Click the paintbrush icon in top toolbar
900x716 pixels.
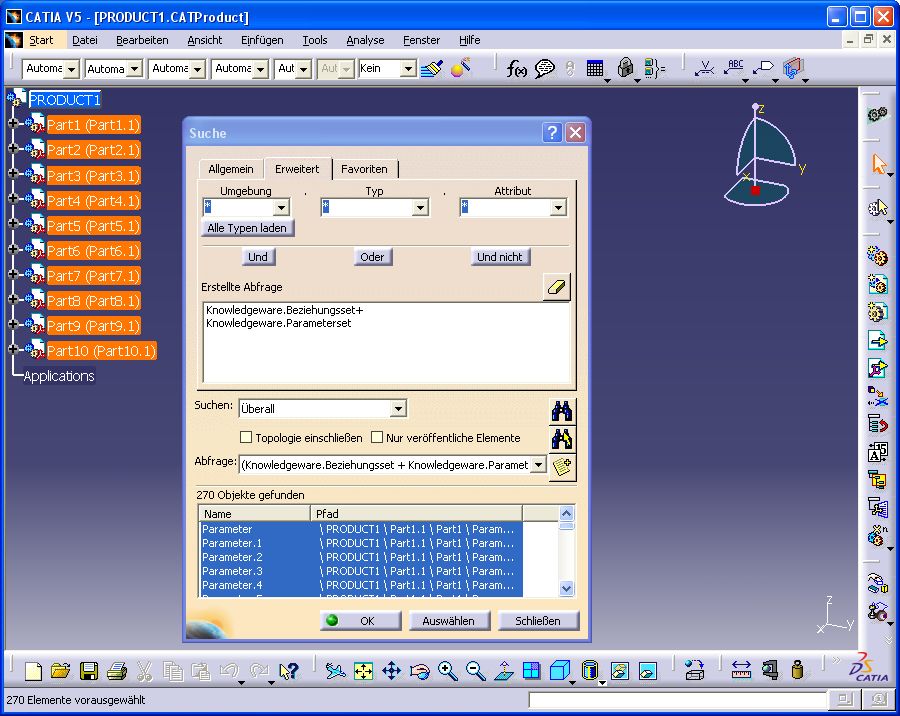tap(432, 68)
